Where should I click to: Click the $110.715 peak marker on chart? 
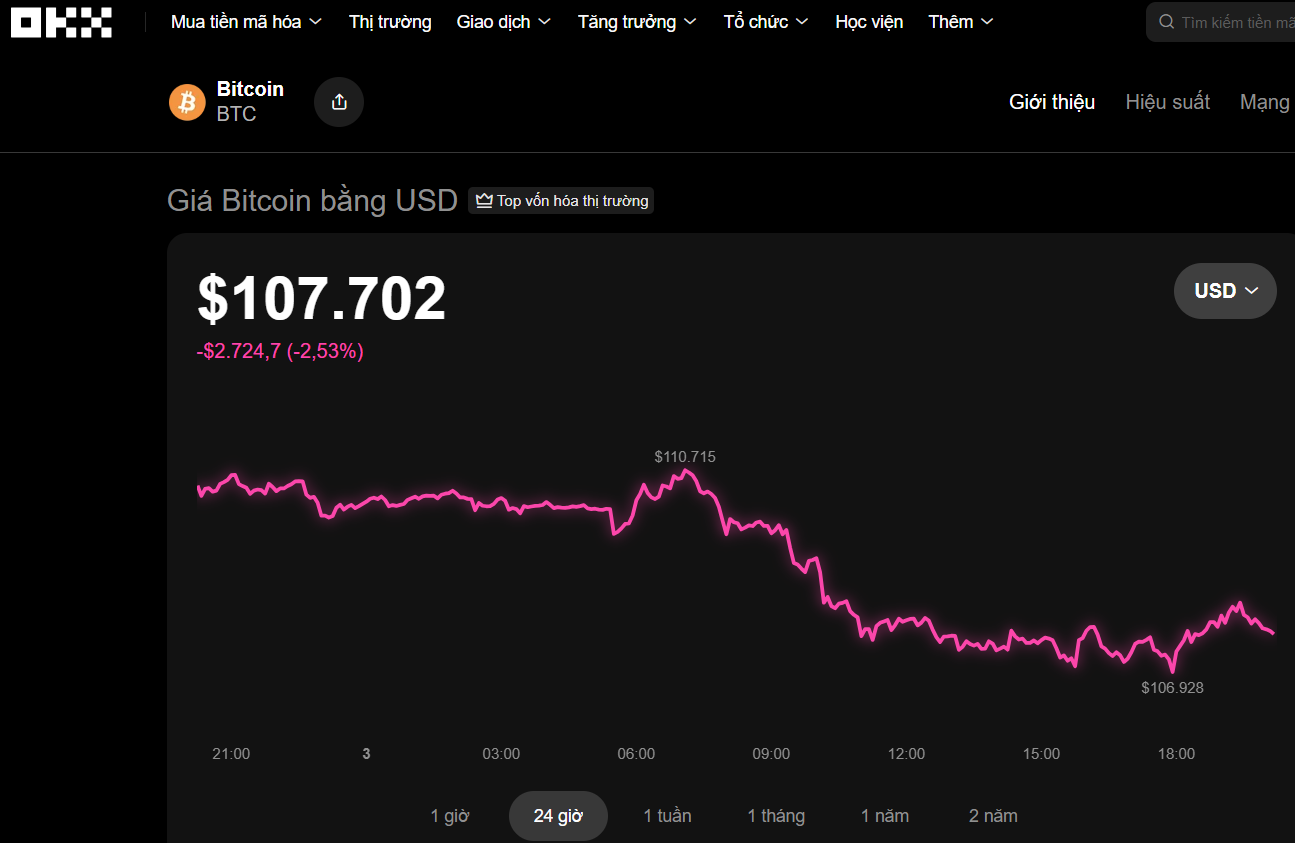(685, 457)
